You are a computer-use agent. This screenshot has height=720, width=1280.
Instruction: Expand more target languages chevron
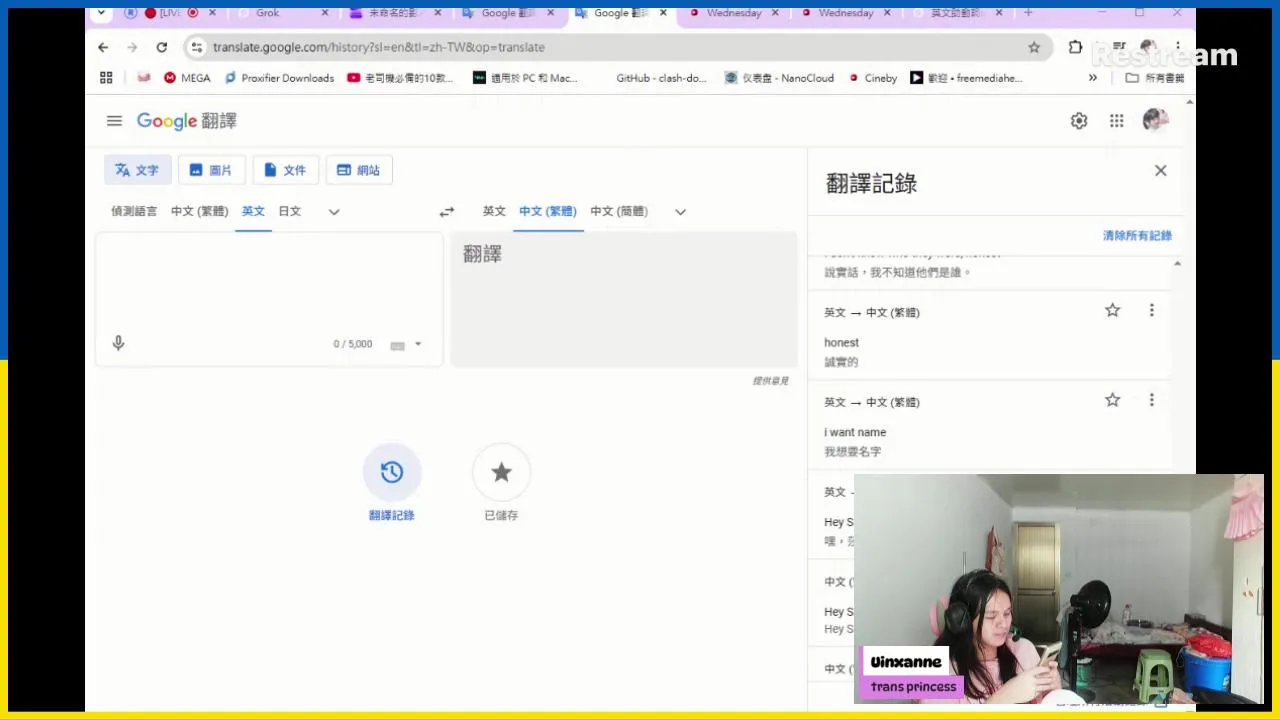(680, 211)
